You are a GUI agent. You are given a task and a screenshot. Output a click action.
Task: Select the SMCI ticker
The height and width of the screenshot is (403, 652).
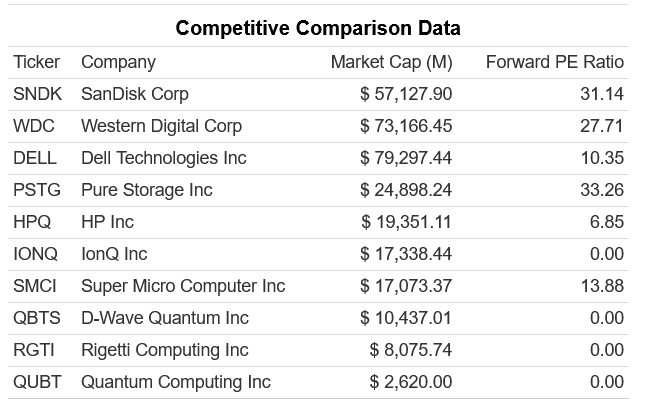pos(35,286)
